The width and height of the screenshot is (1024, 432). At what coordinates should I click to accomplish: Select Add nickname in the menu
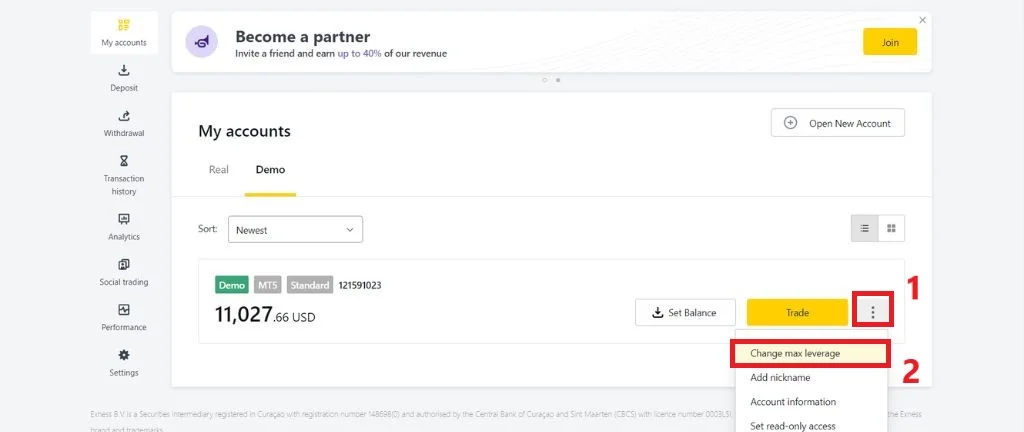pos(780,377)
